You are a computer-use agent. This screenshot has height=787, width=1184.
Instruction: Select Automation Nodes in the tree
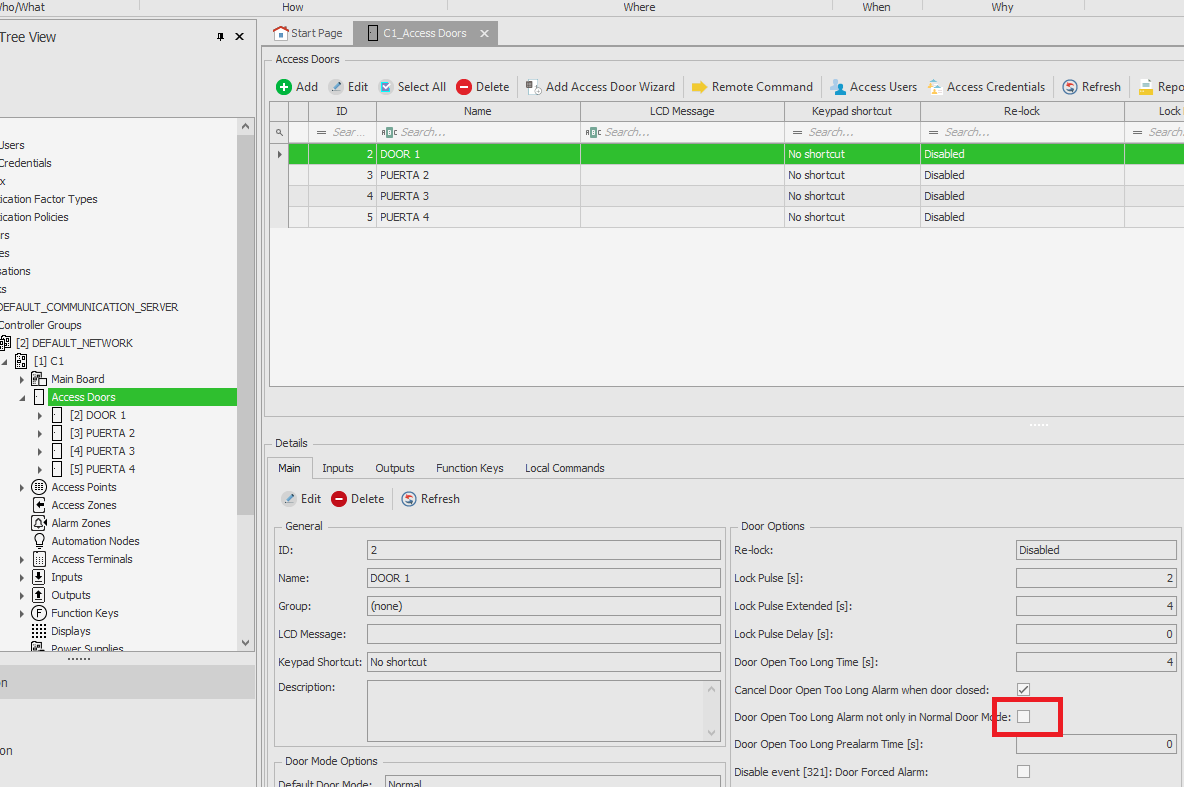coord(95,542)
